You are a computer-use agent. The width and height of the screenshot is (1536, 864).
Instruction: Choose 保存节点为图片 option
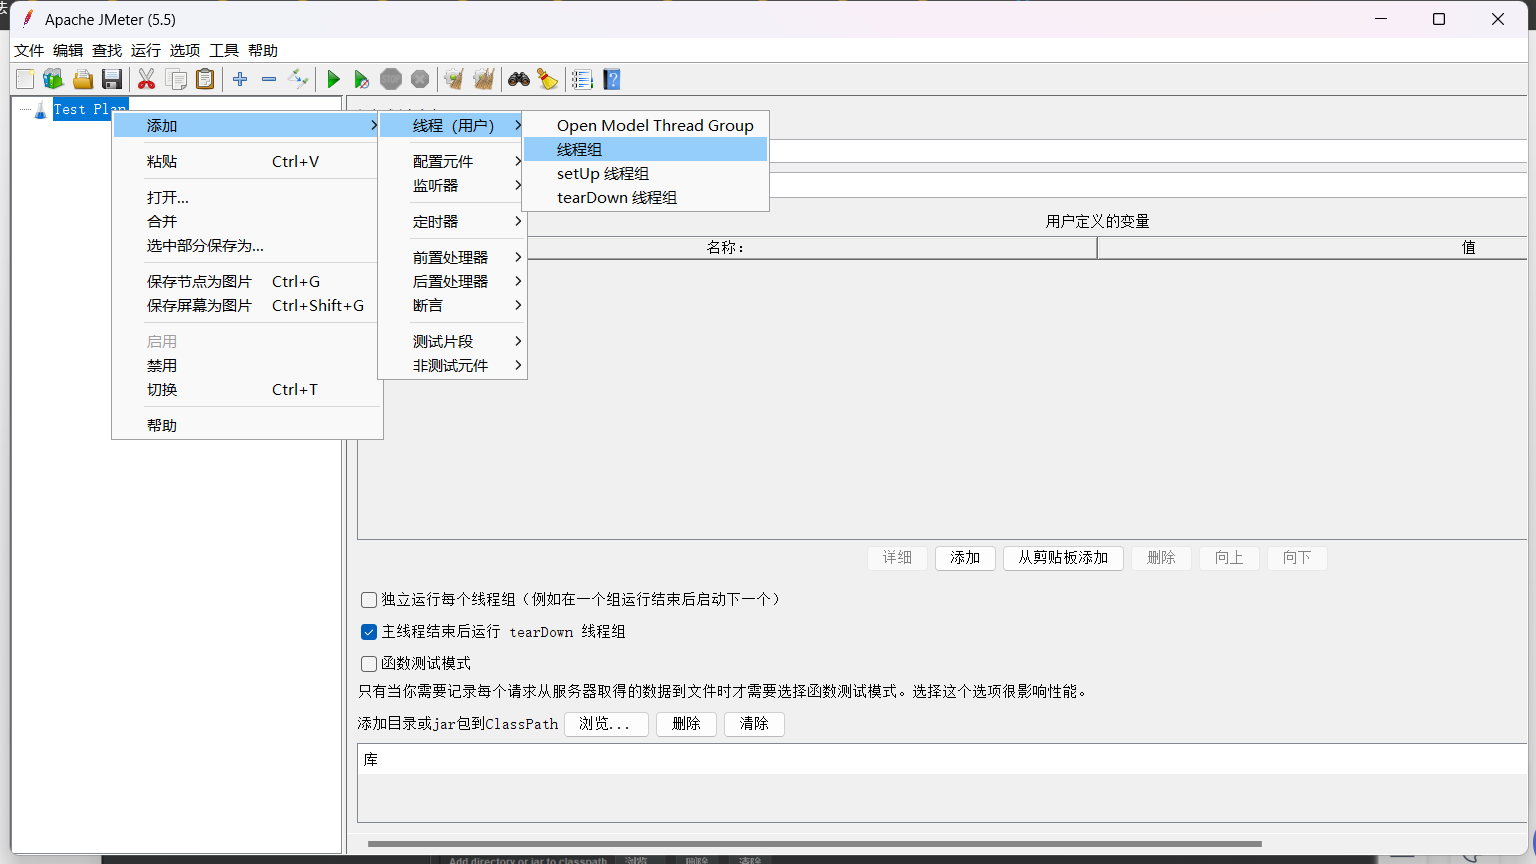(x=247, y=281)
